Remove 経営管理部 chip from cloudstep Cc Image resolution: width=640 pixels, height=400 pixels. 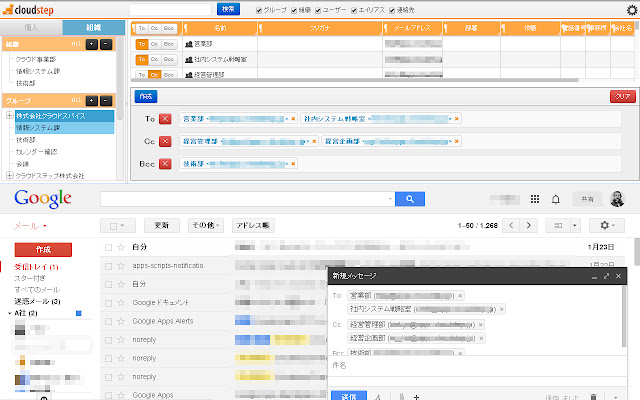point(314,141)
